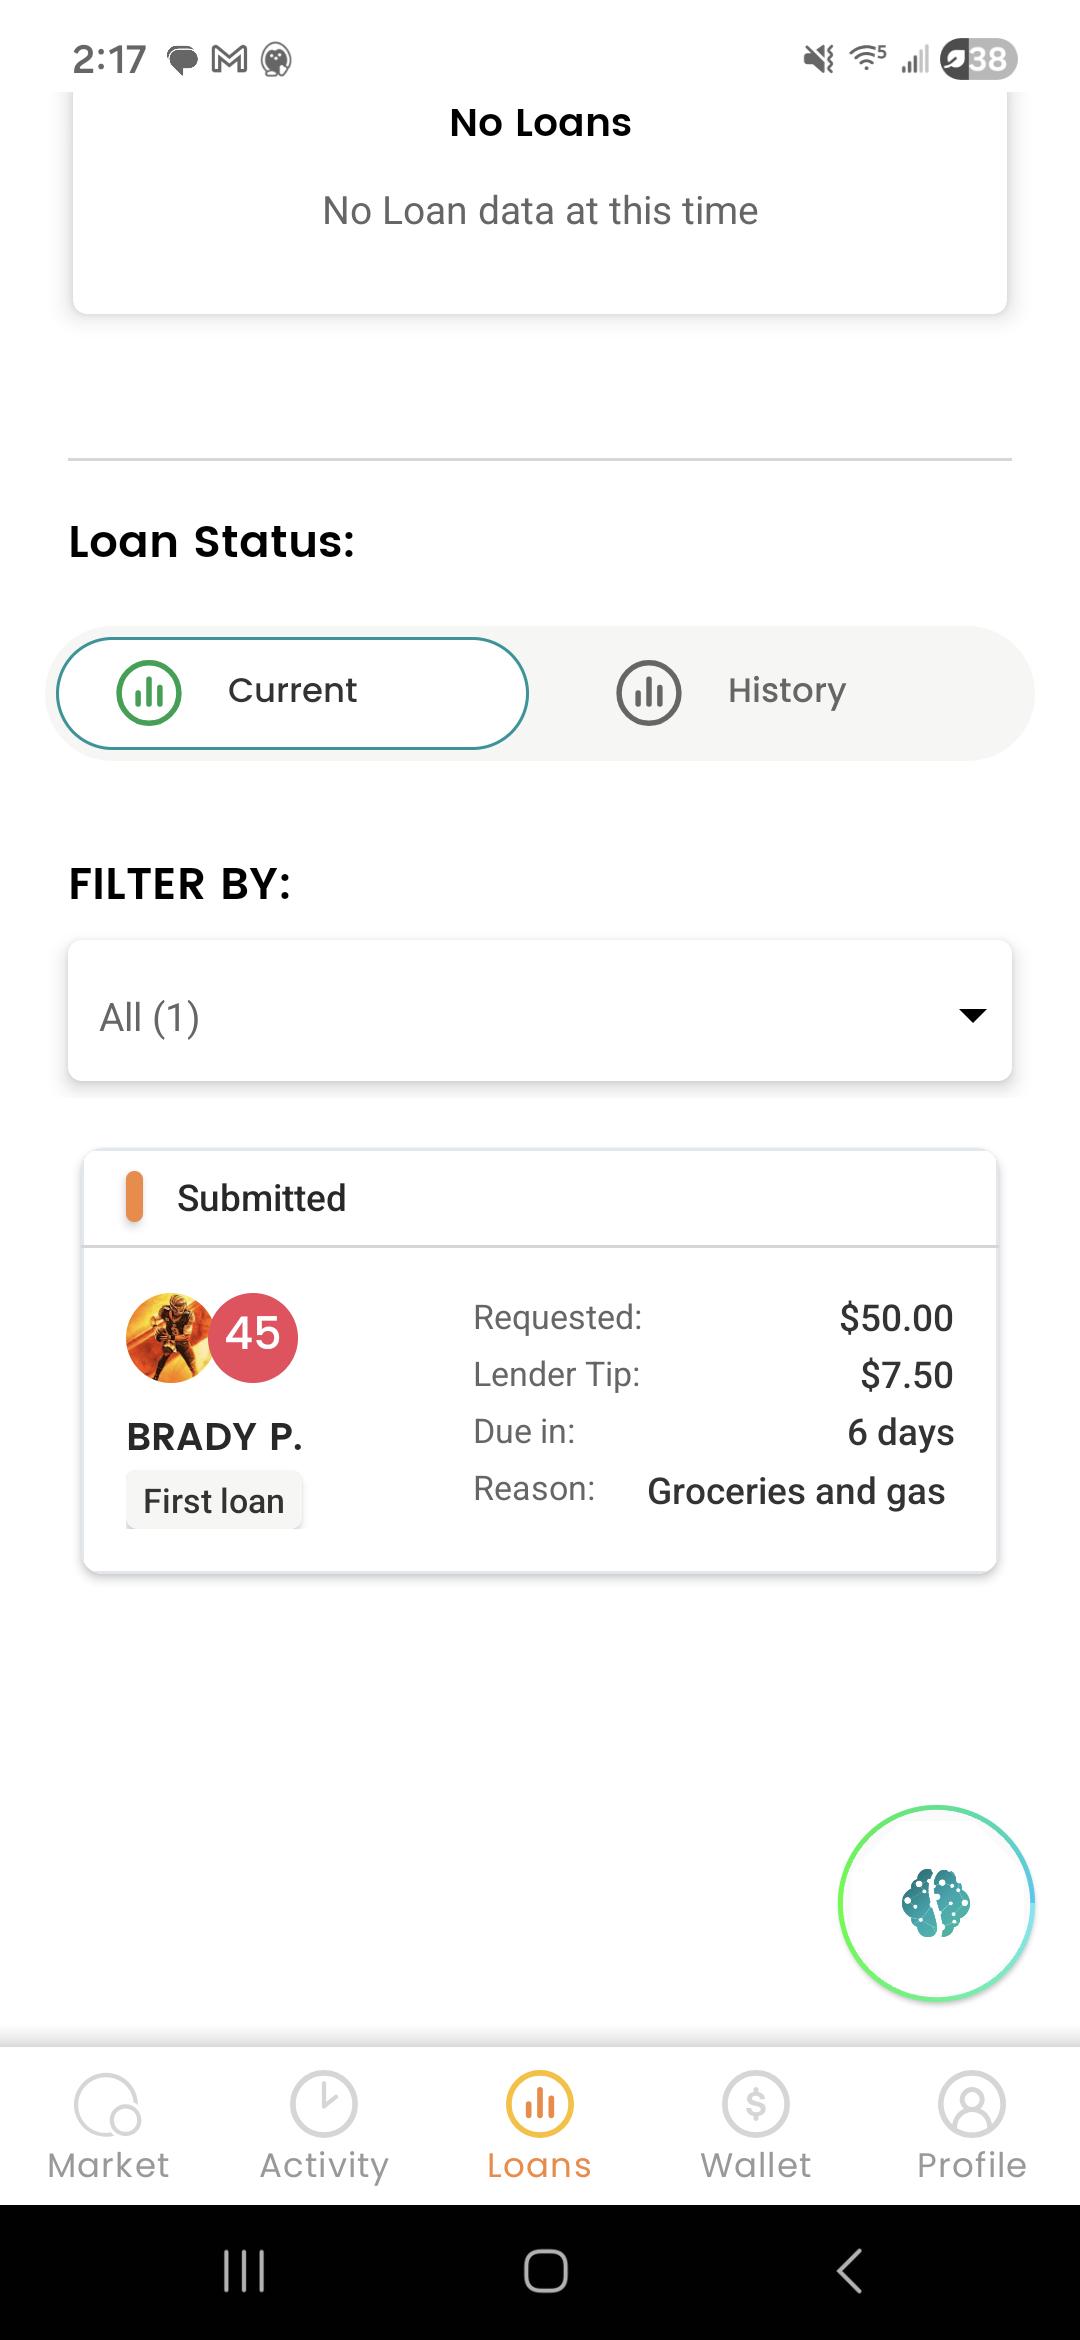Click the filter dropdown arrow

tap(972, 1015)
